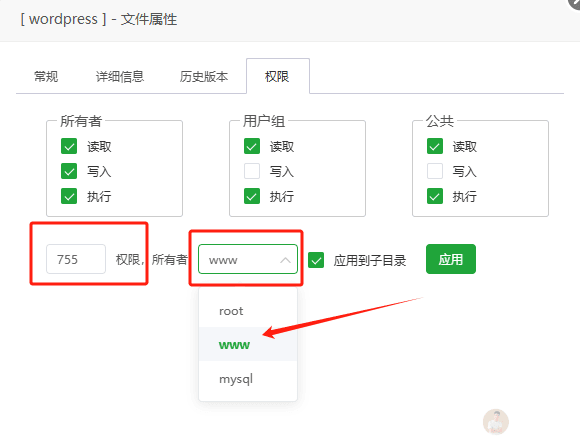580x437 pixels.
Task: Choose root from the owner list
Action: pos(248,311)
